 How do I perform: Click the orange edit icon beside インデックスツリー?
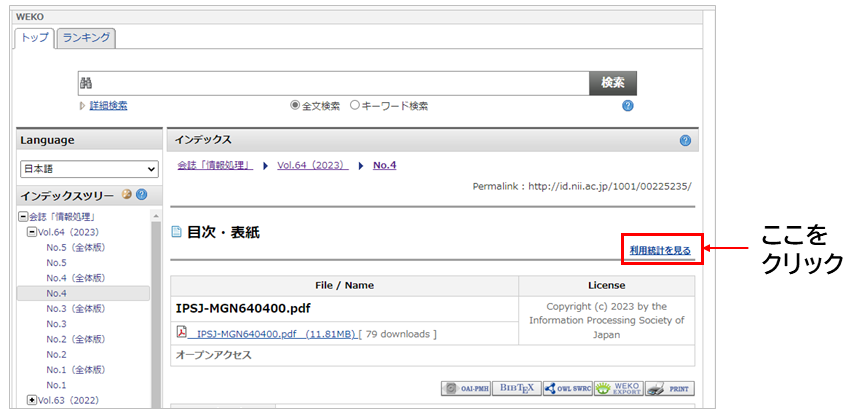pos(127,195)
